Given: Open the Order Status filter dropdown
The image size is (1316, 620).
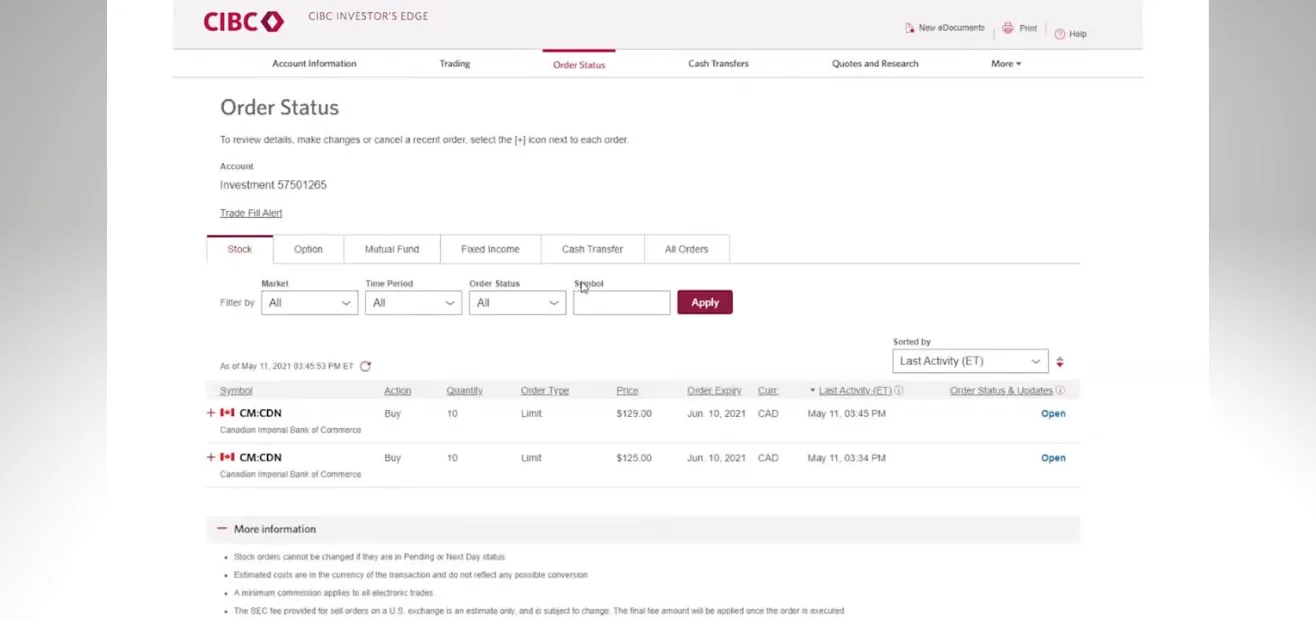Looking at the screenshot, I should [x=517, y=303].
